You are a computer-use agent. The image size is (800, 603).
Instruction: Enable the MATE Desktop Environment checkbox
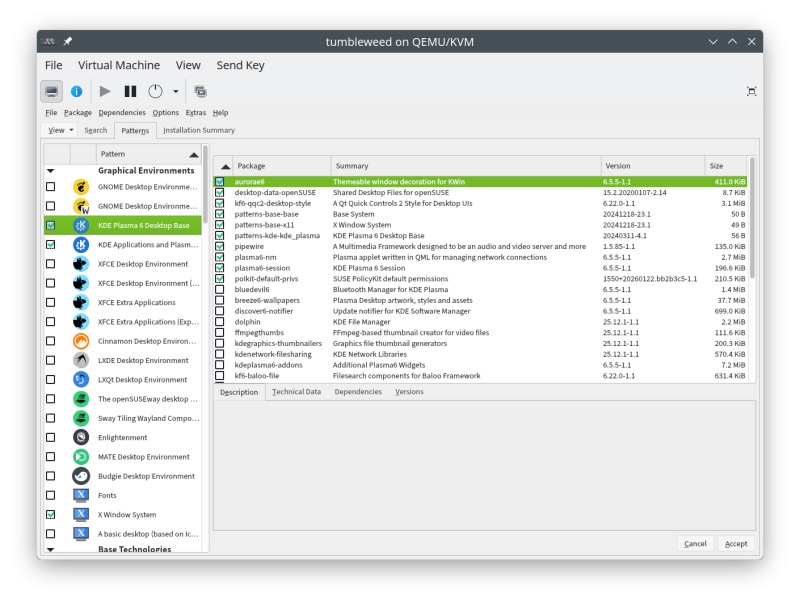point(51,457)
